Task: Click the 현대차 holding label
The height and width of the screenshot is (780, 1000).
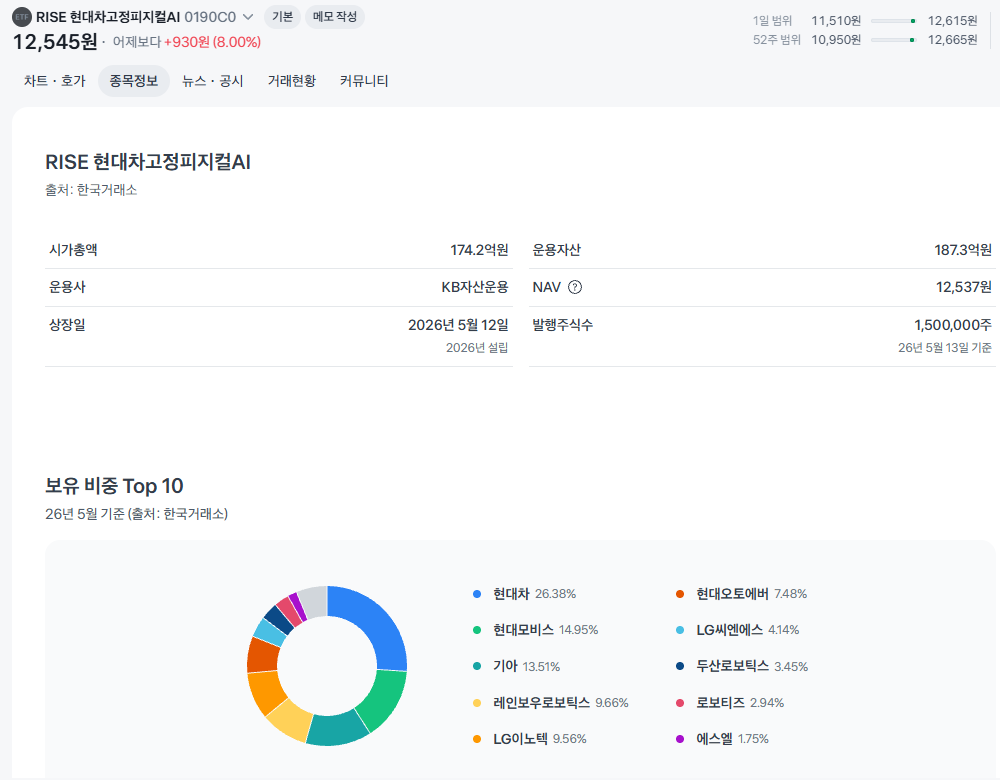Action: [x=511, y=594]
